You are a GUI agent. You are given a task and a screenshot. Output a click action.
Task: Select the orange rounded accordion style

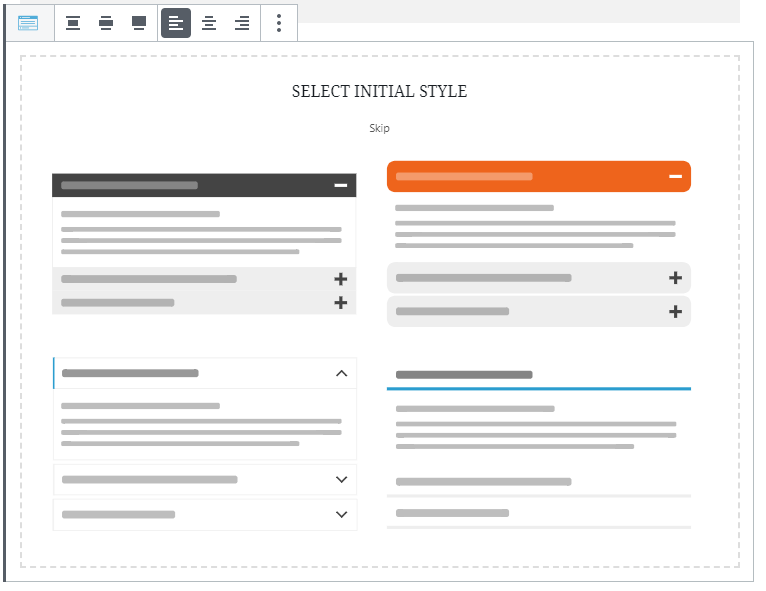(x=539, y=244)
